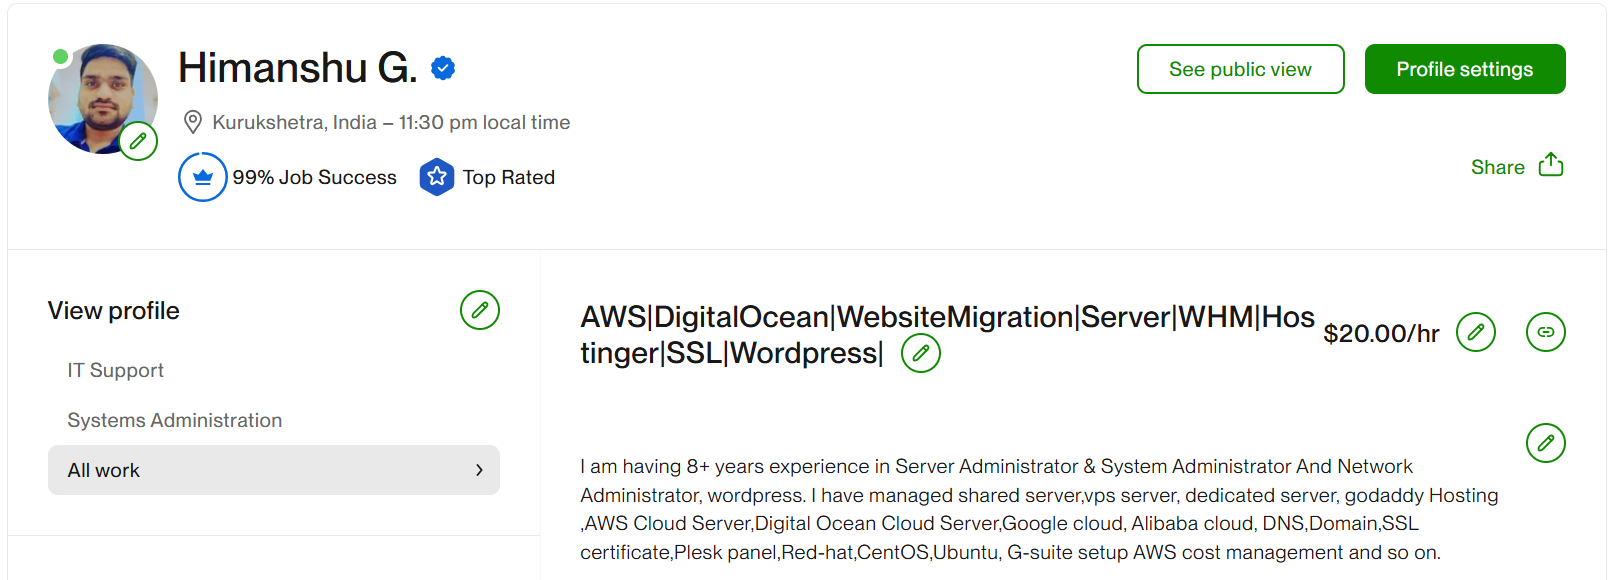The width and height of the screenshot is (1610, 580).
Task: Select the Systems Administration profile
Action: (175, 420)
